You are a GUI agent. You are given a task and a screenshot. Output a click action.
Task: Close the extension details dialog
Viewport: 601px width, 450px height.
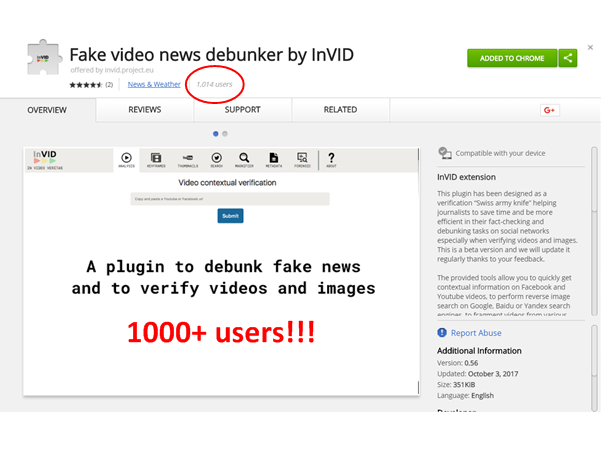[590, 48]
